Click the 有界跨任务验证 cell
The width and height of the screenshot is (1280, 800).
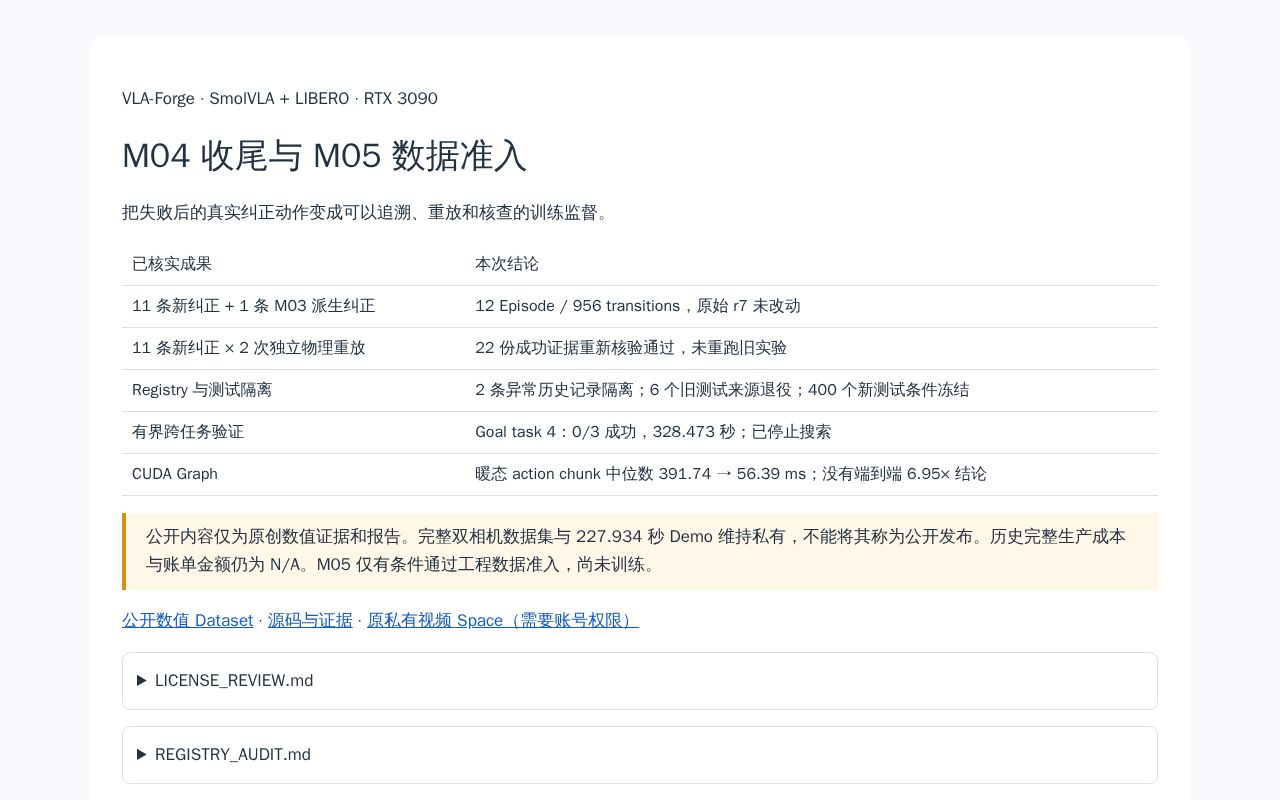coord(293,432)
